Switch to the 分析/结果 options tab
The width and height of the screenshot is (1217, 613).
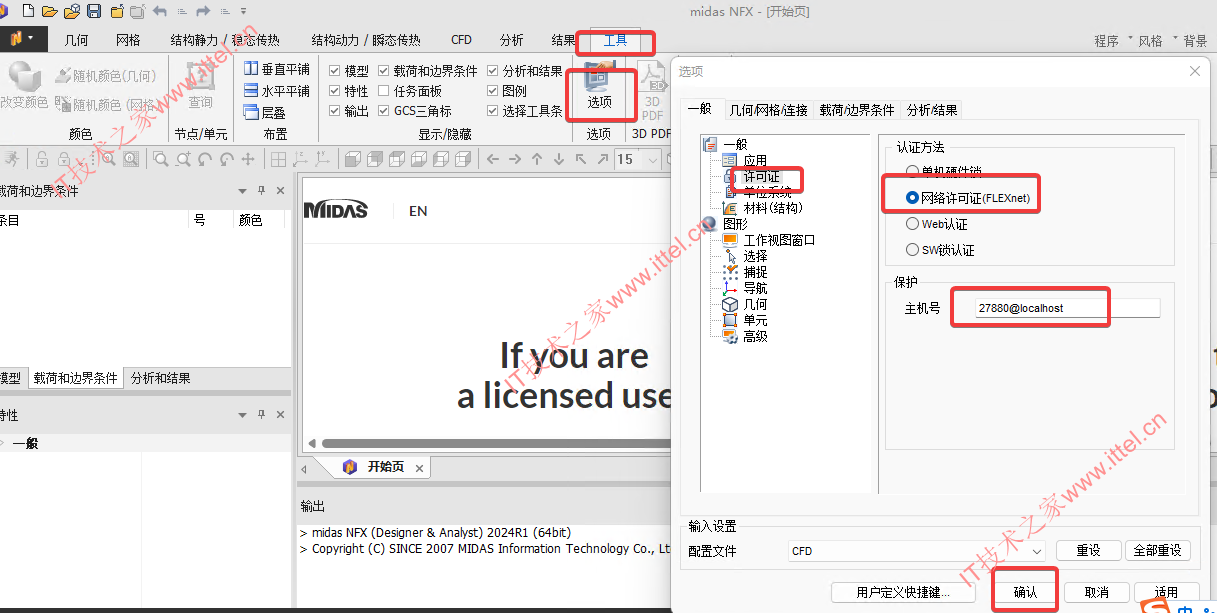[932, 110]
